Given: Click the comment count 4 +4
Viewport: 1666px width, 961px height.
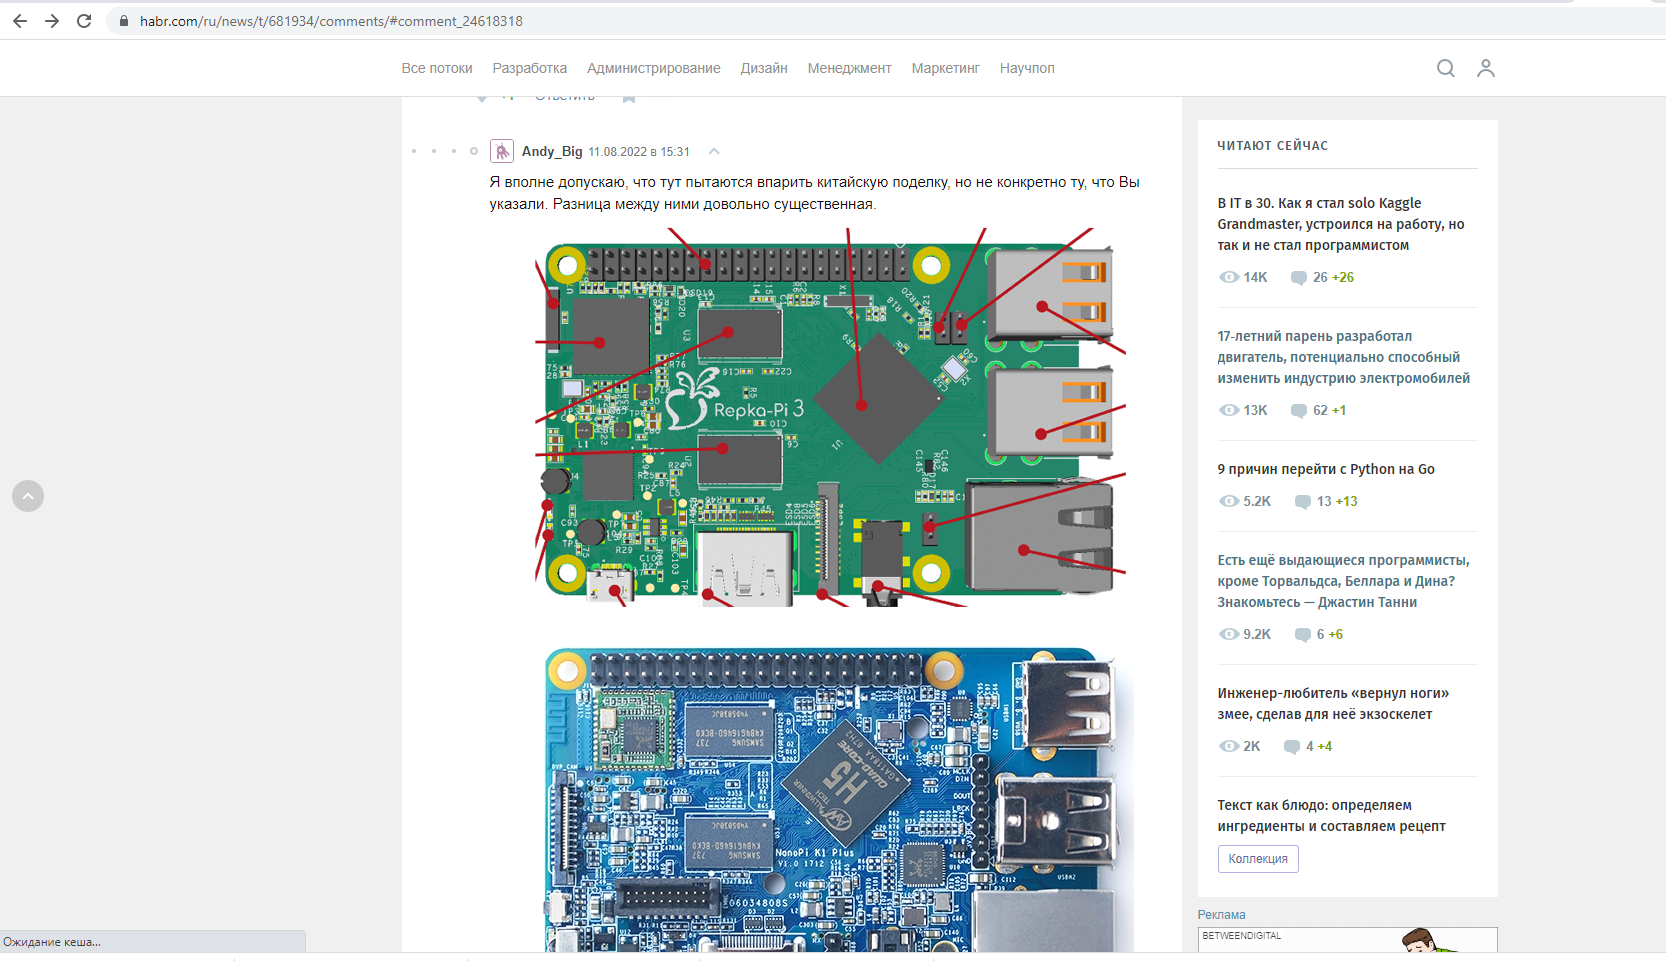Looking at the screenshot, I should point(1319,746).
